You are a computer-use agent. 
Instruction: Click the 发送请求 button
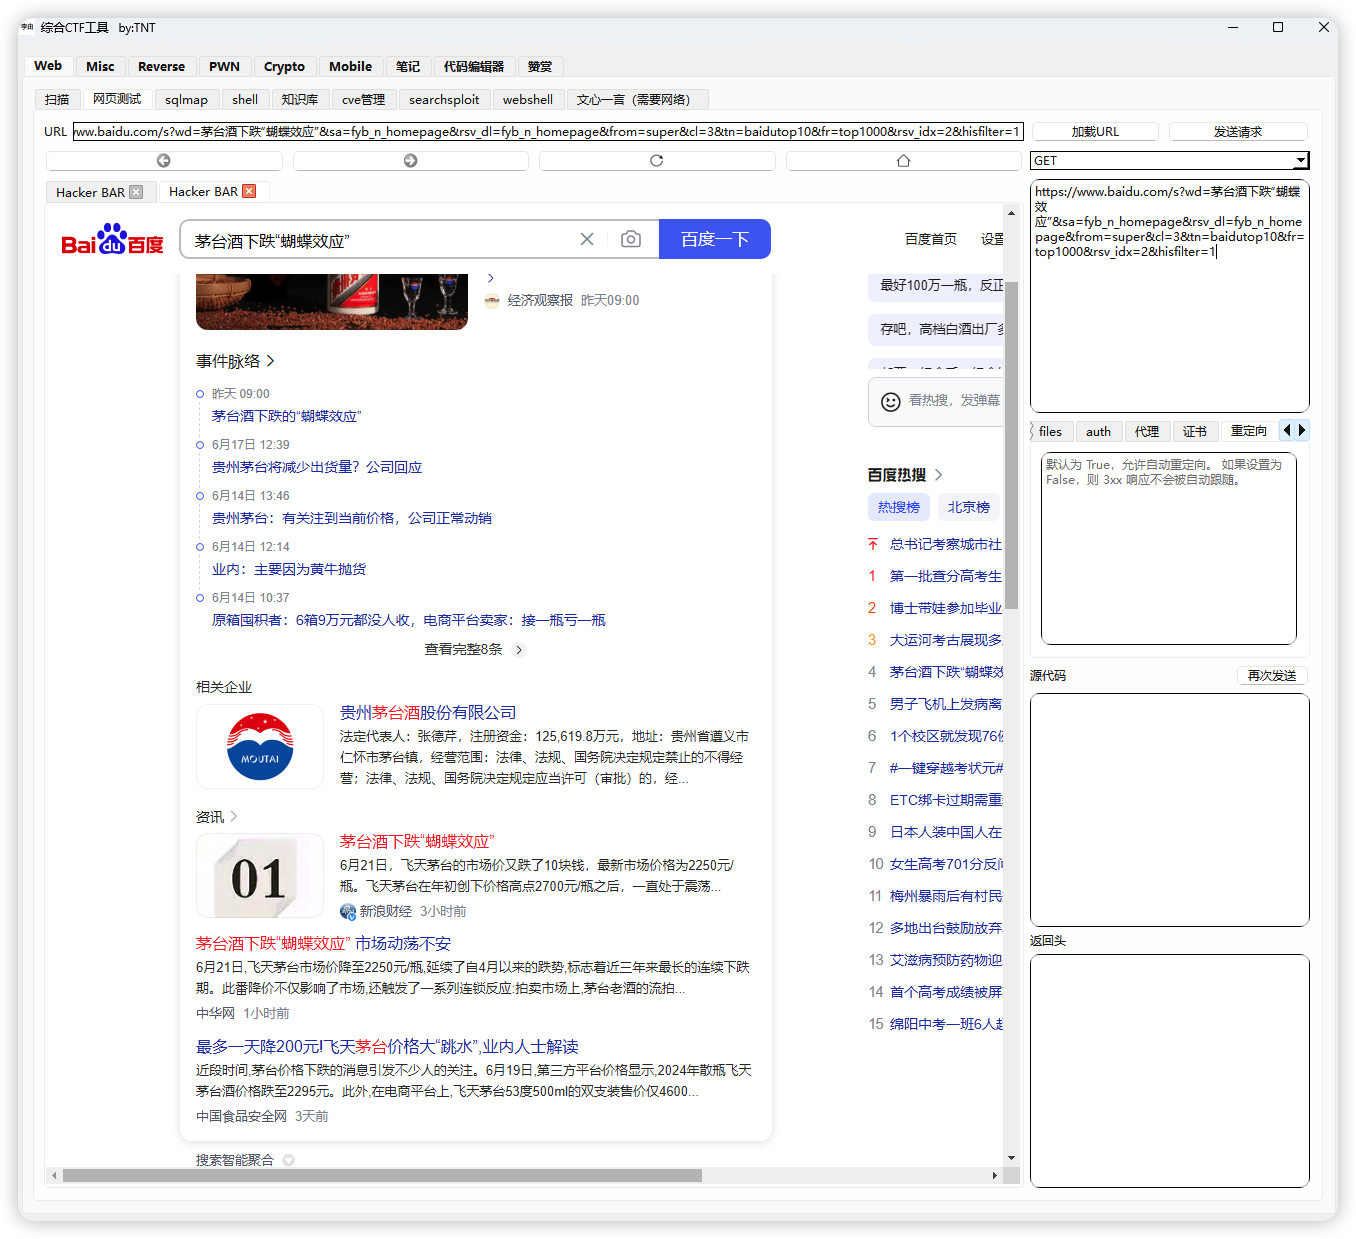(x=1238, y=131)
